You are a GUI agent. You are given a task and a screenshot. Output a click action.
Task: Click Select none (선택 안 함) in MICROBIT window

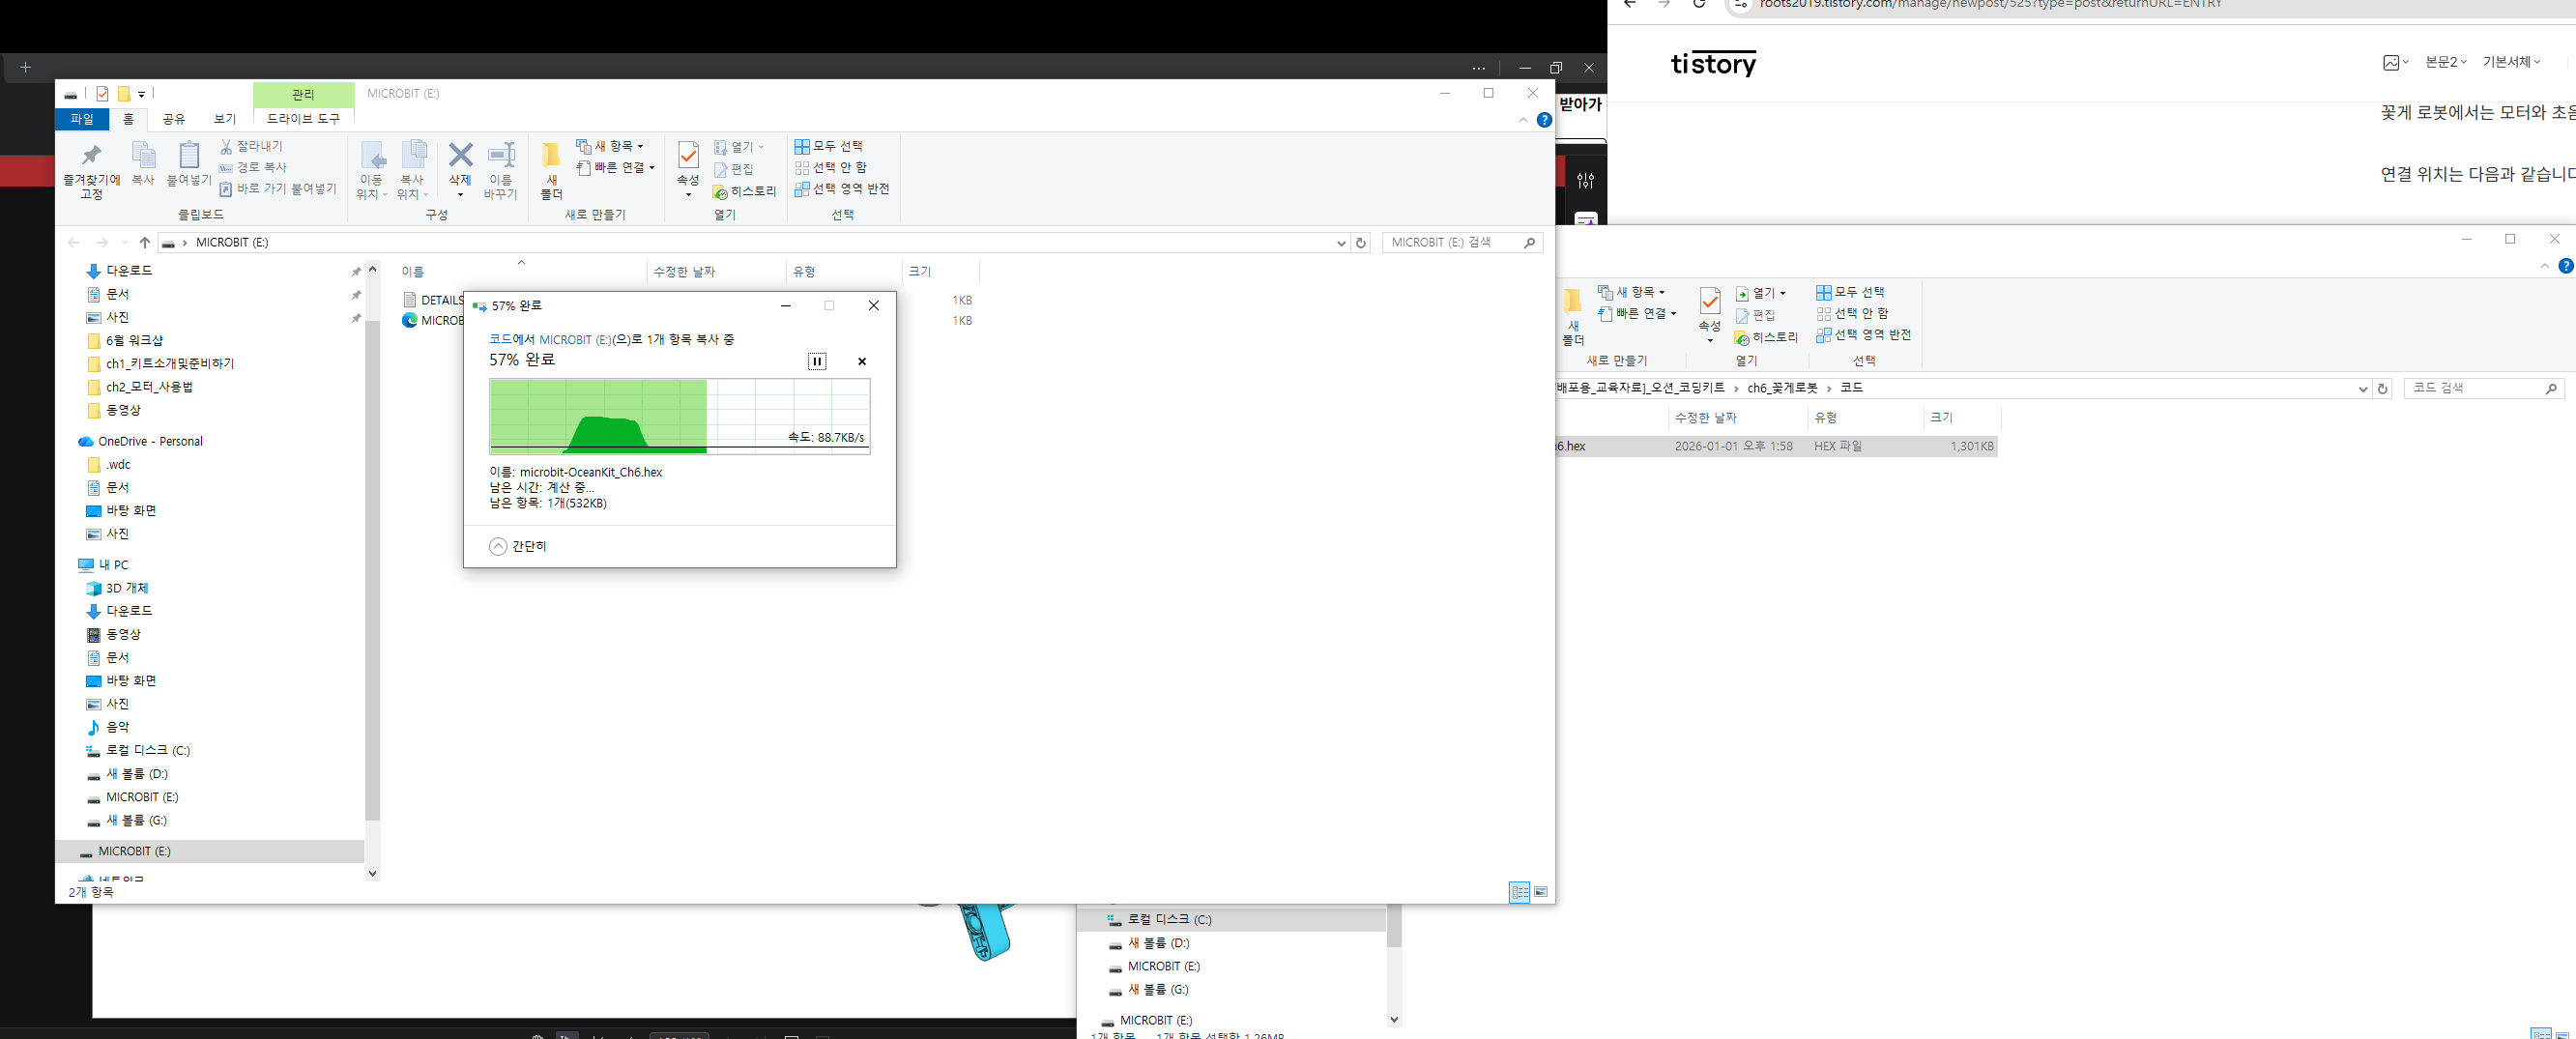[x=831, y=167]
